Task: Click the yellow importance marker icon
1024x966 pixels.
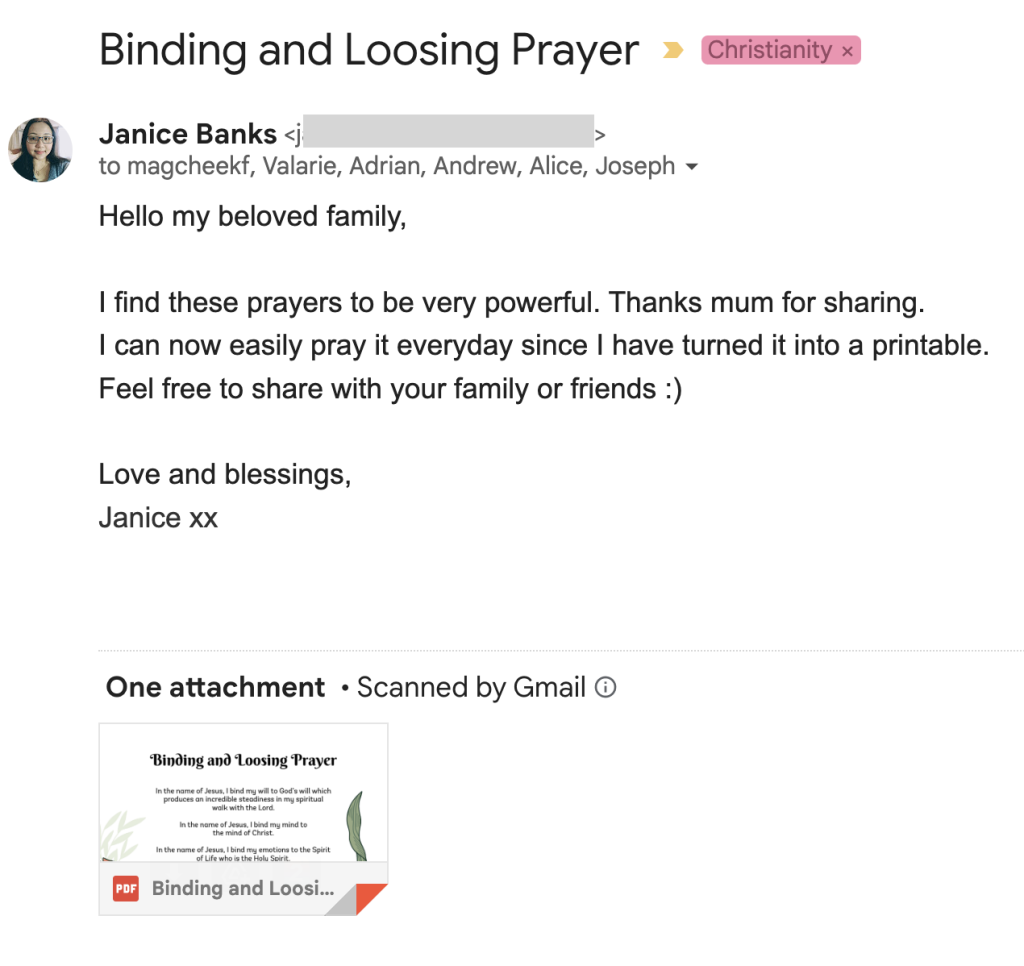Action: (673, 50)
